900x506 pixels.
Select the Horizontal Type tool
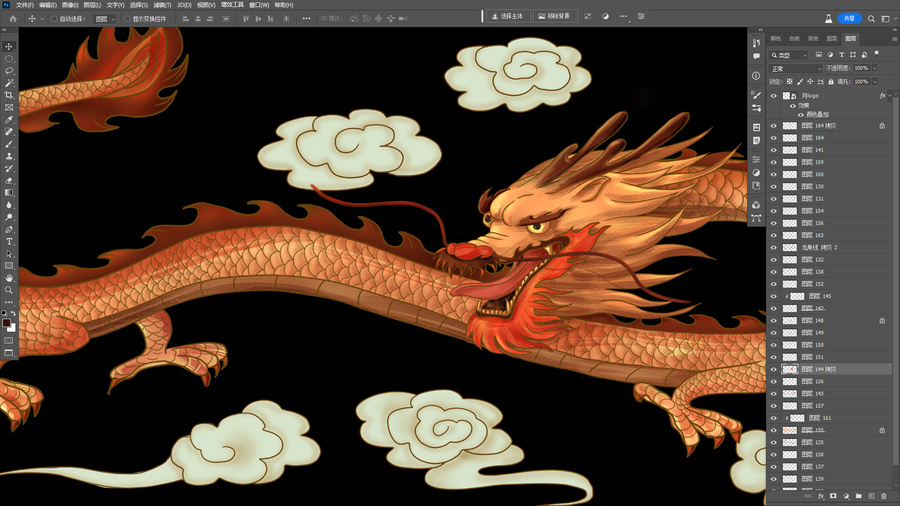pyautogui.click(x=9, y=242)
